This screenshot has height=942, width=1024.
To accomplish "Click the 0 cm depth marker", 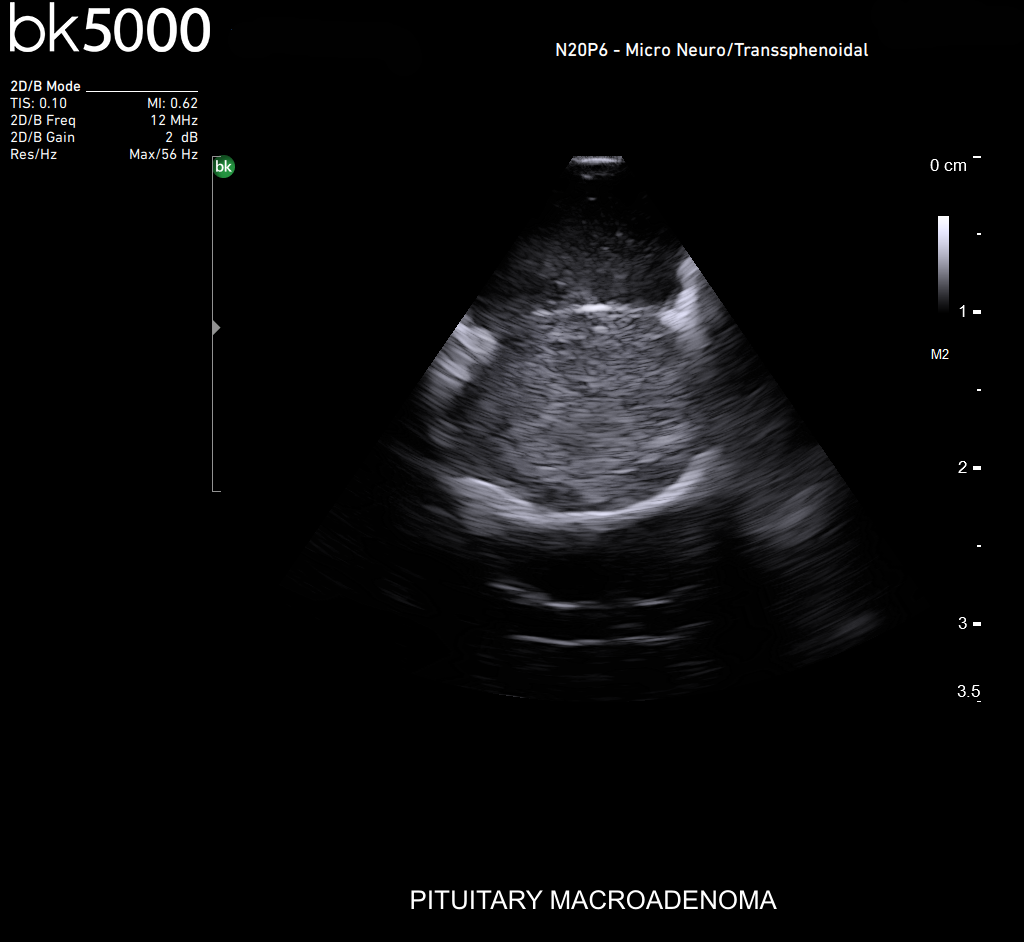I will (x=948, y=166).
